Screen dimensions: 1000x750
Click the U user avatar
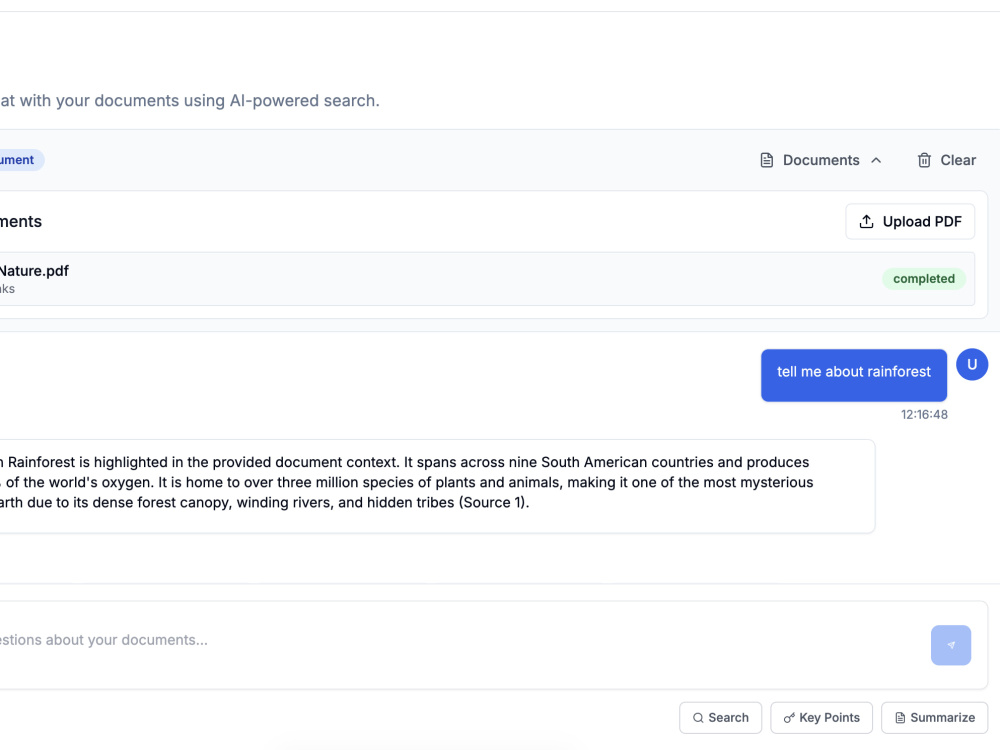pos(972,364)
